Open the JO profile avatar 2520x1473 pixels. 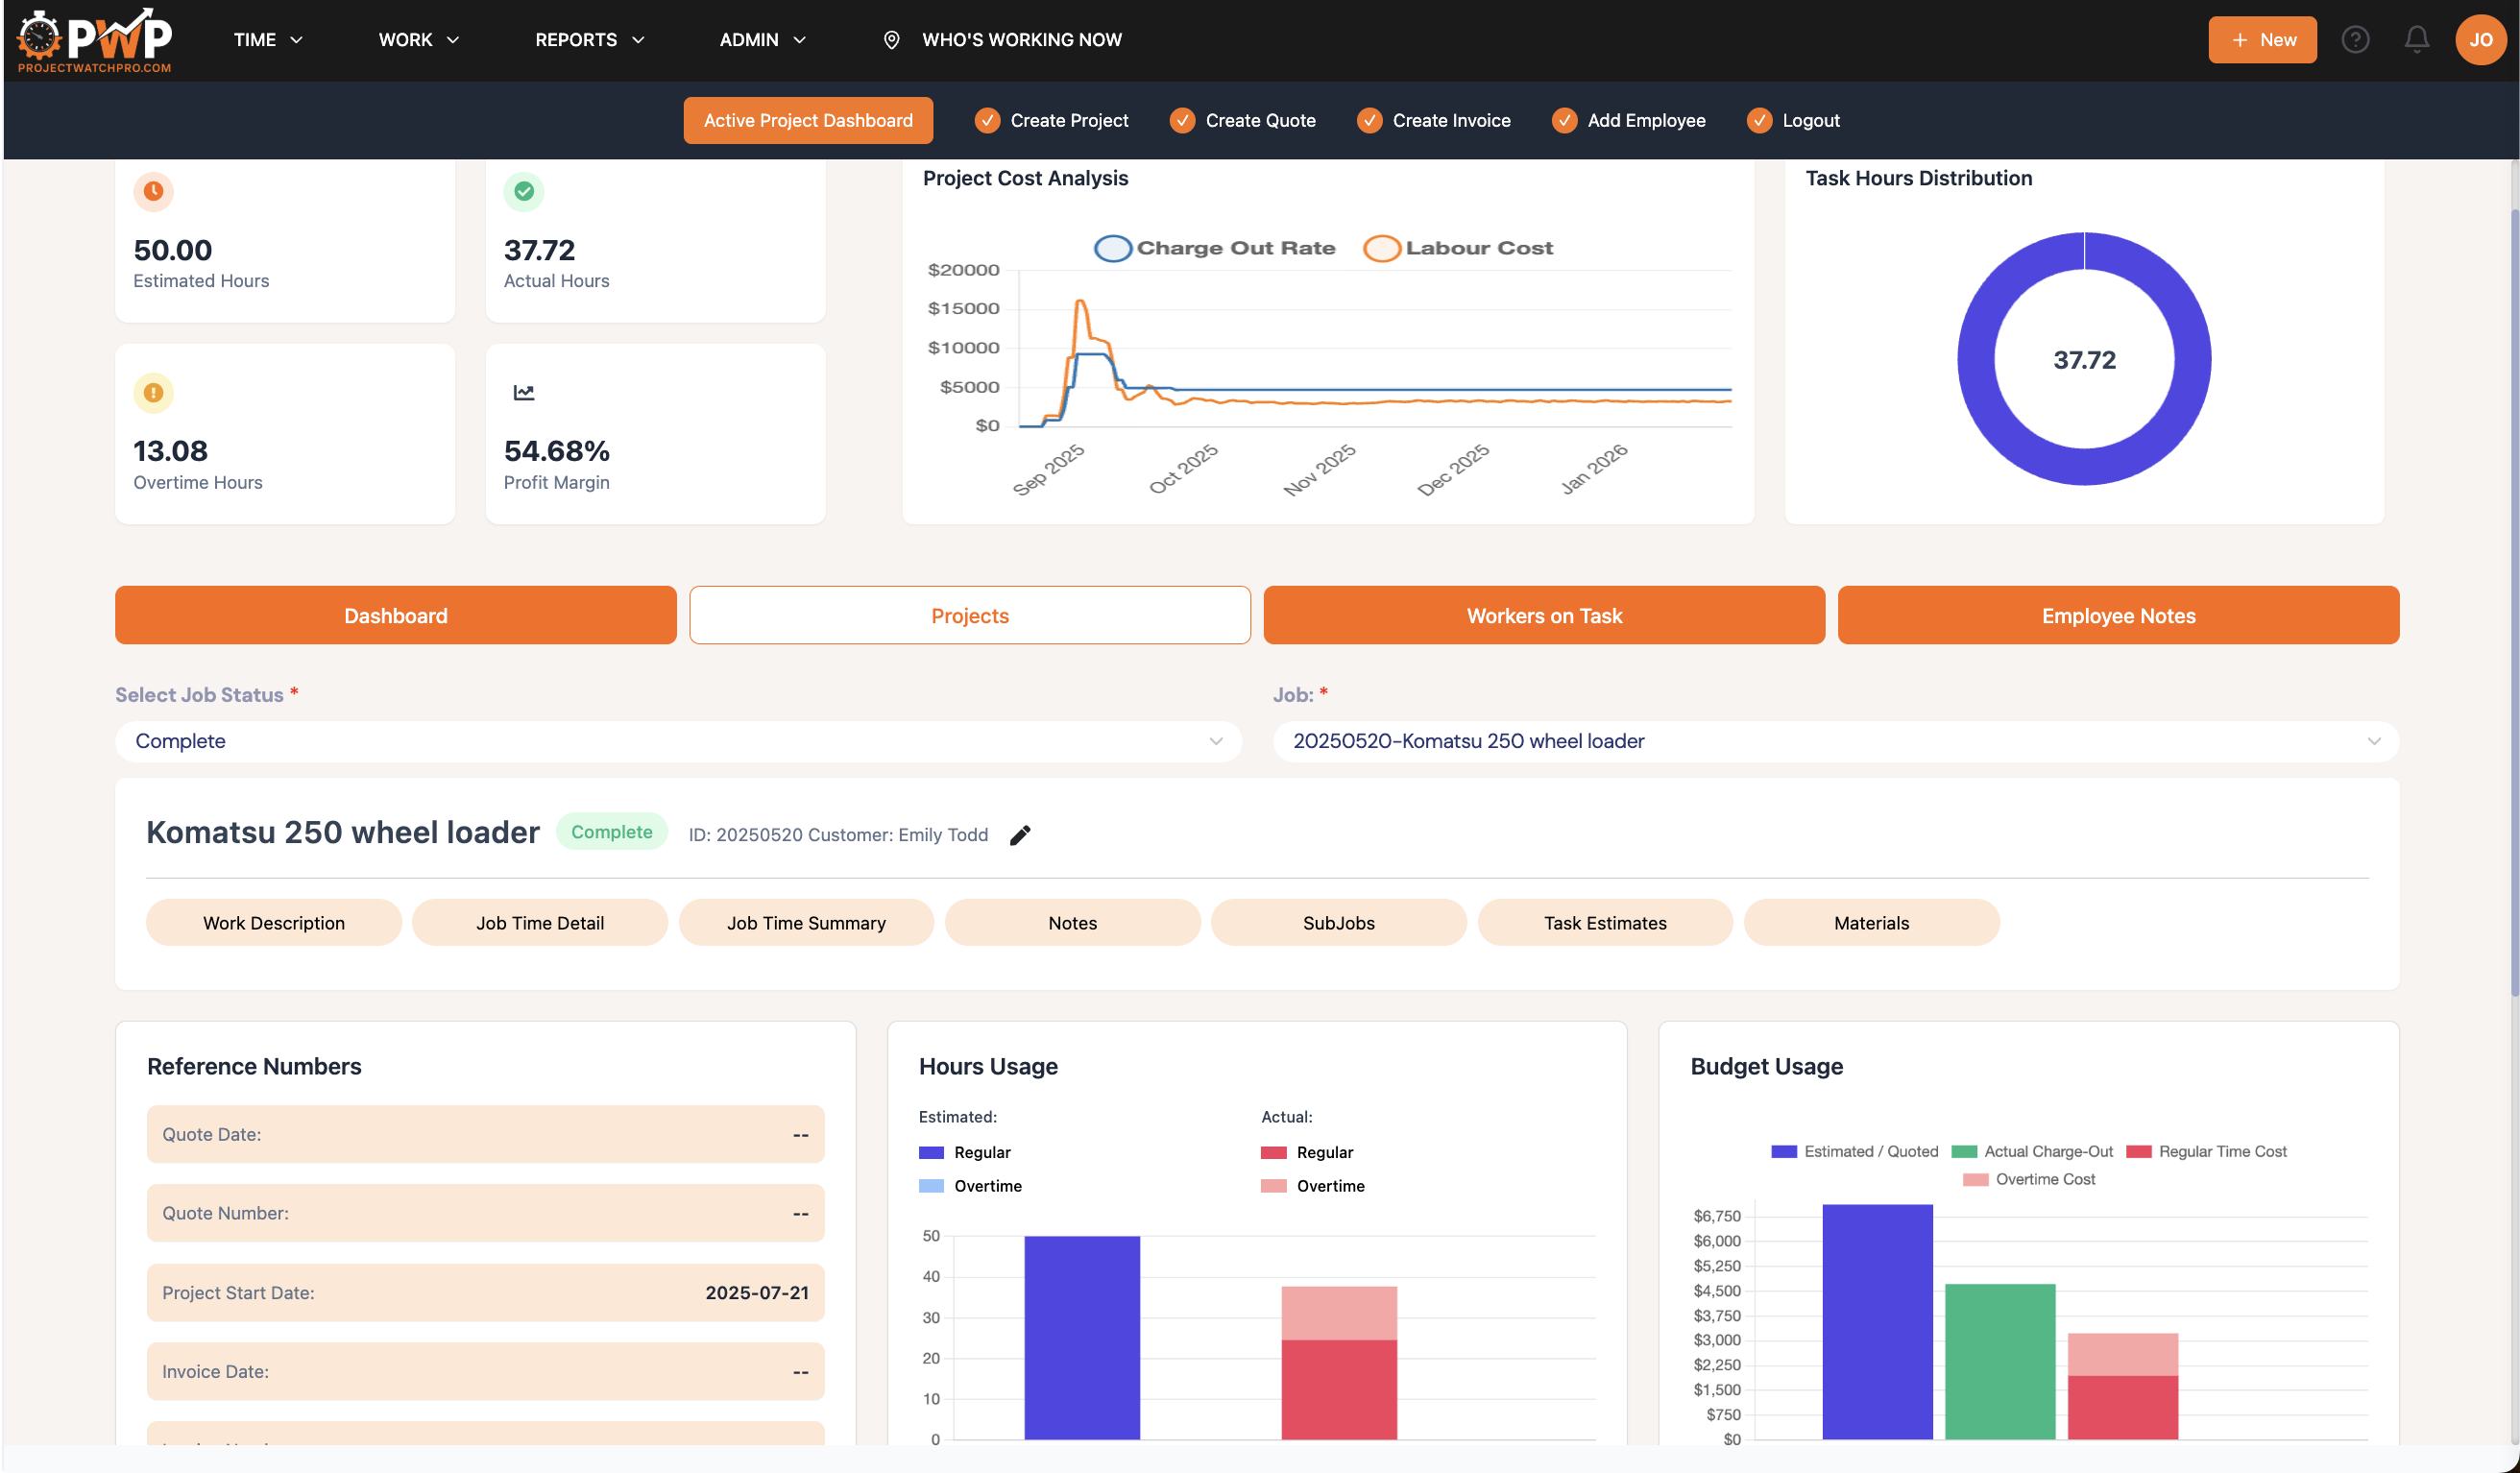coord(2480,40)
